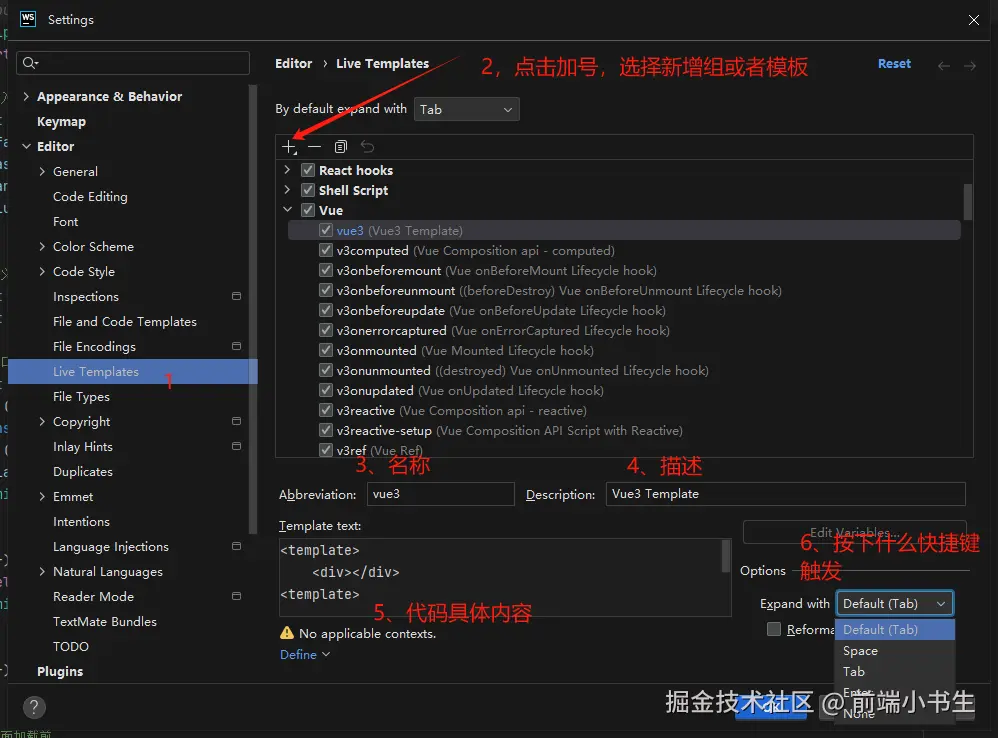Click inside the Template text editor

click(x=500, y=577)
